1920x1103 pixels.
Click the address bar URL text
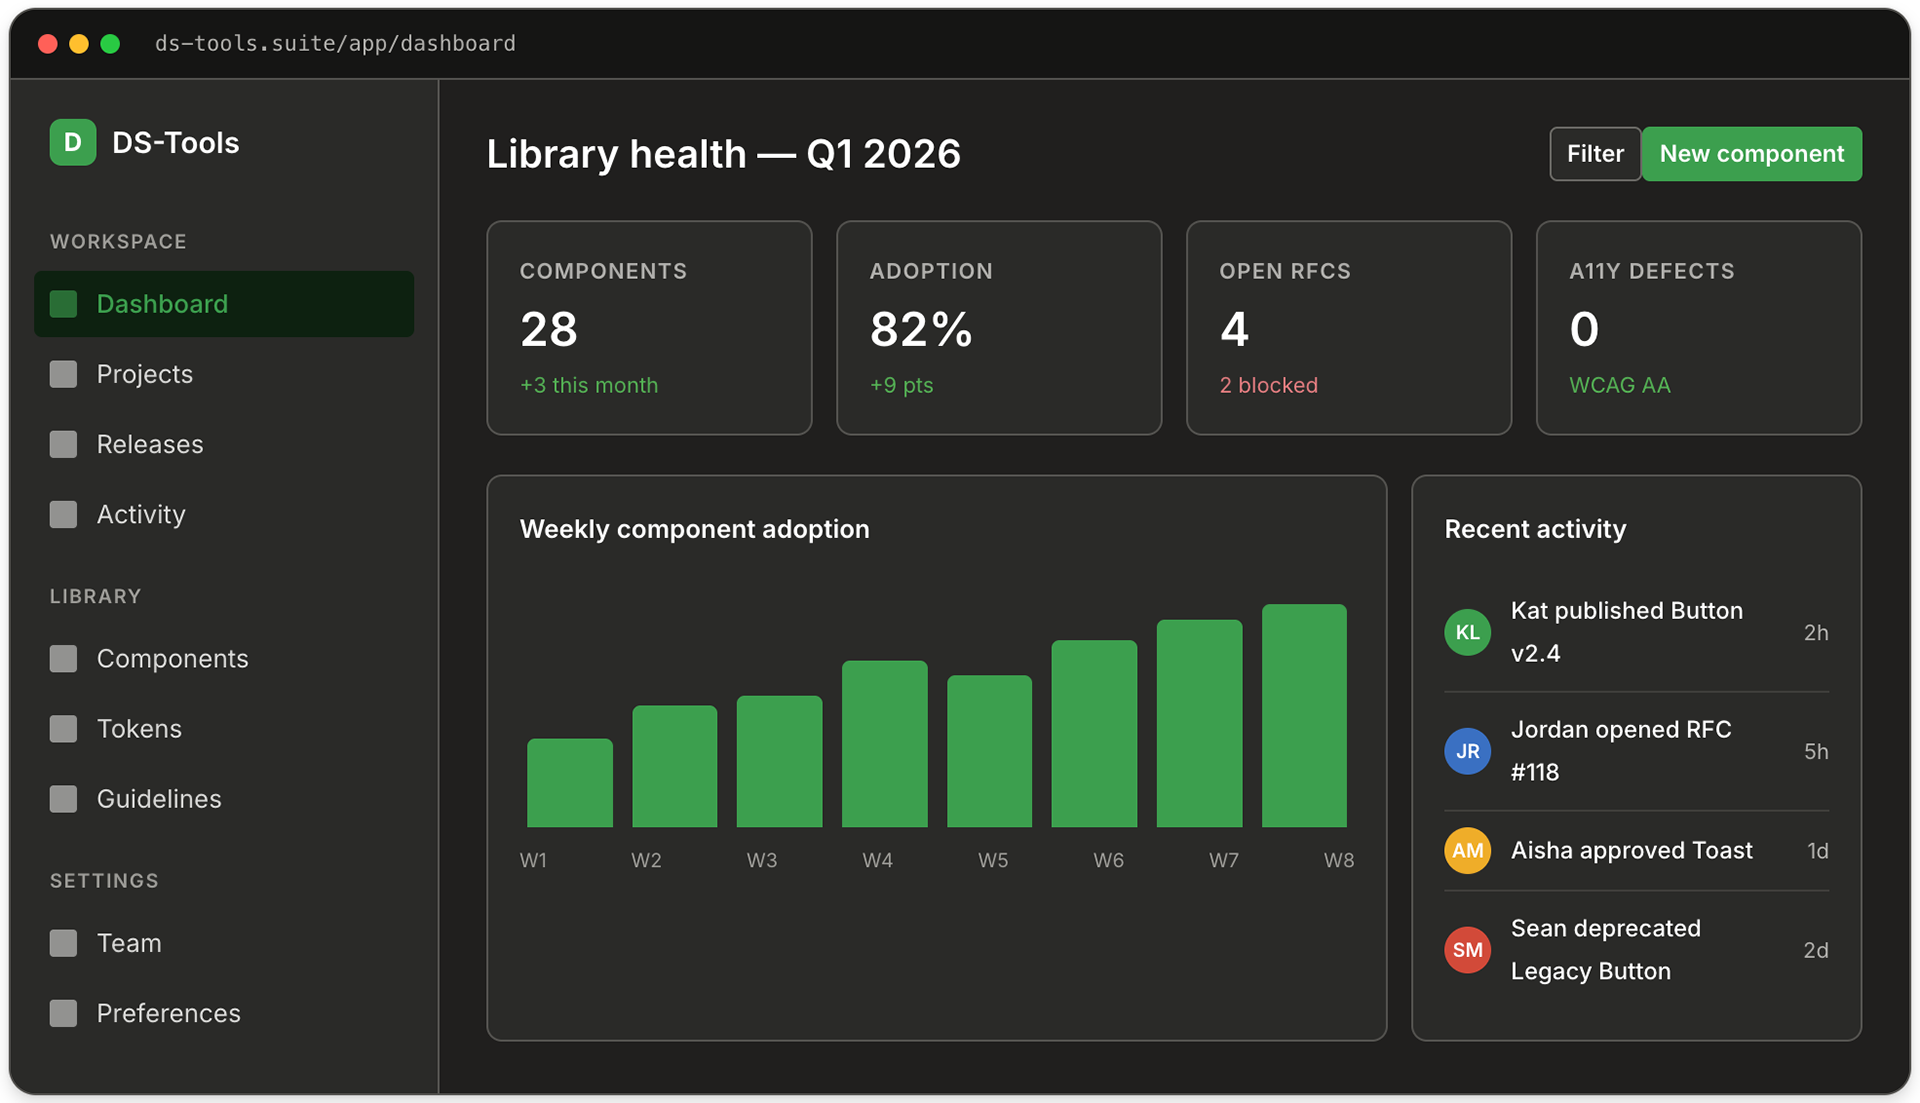click(x=335, y=43)
